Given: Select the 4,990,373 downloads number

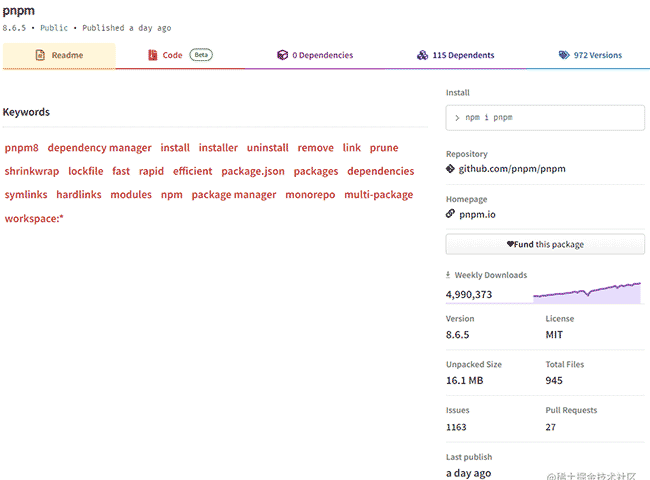Looking at the screenshot, I should click(x=469, y=294).
